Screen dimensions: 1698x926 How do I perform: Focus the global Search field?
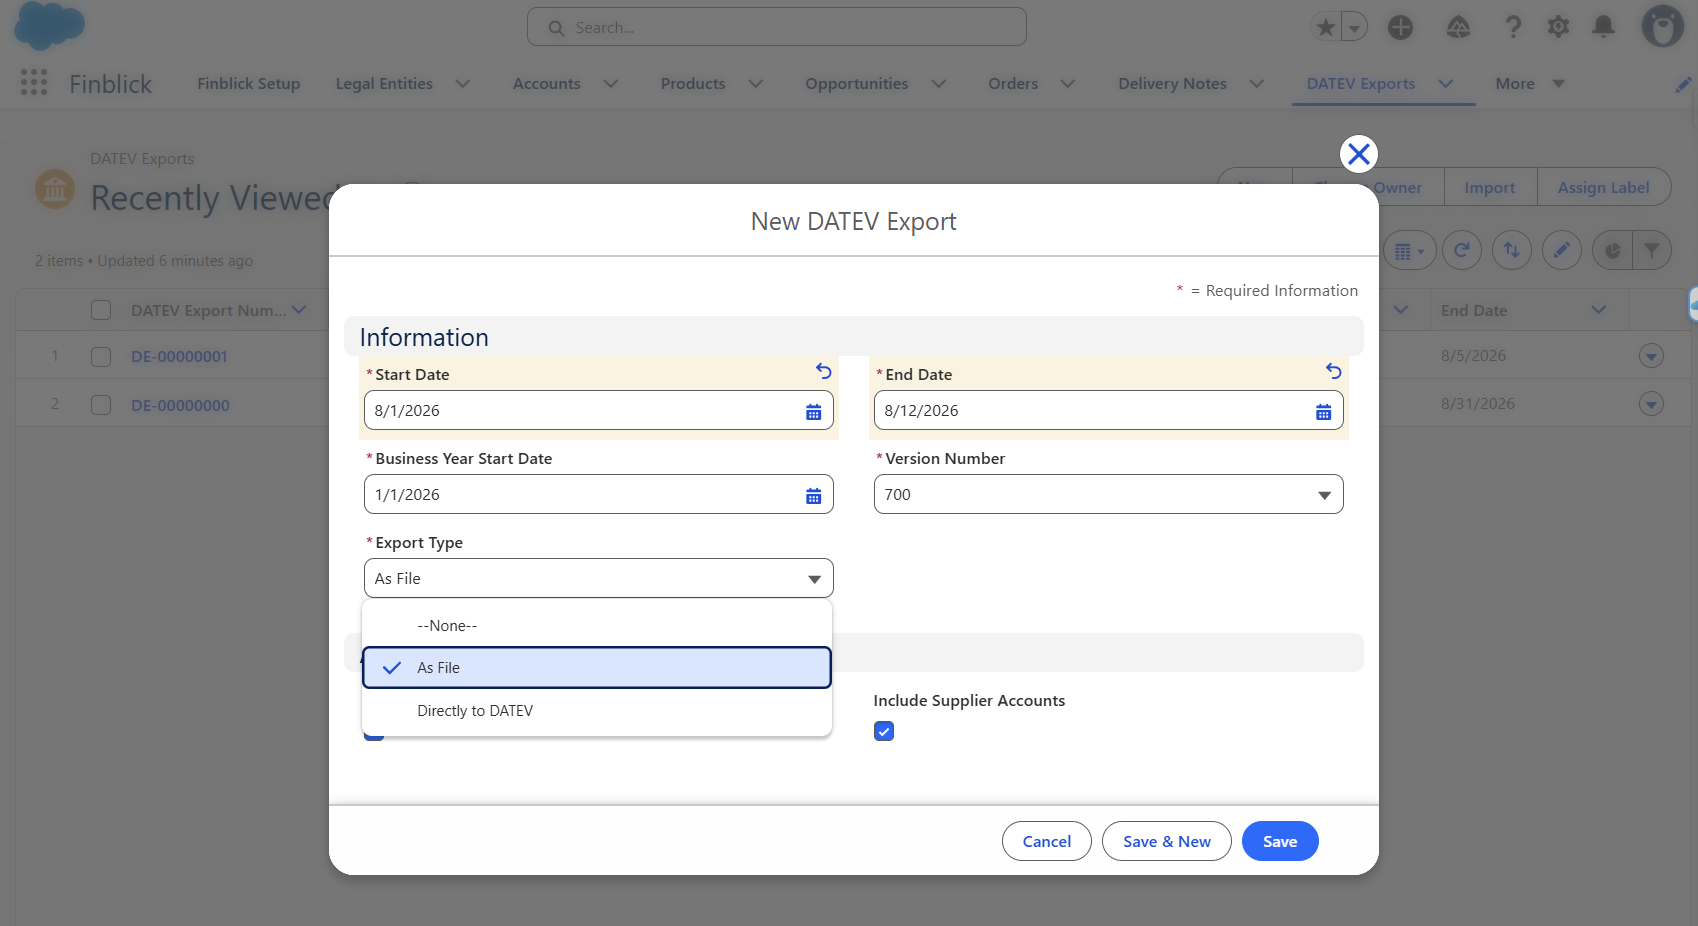click(777, 27)
